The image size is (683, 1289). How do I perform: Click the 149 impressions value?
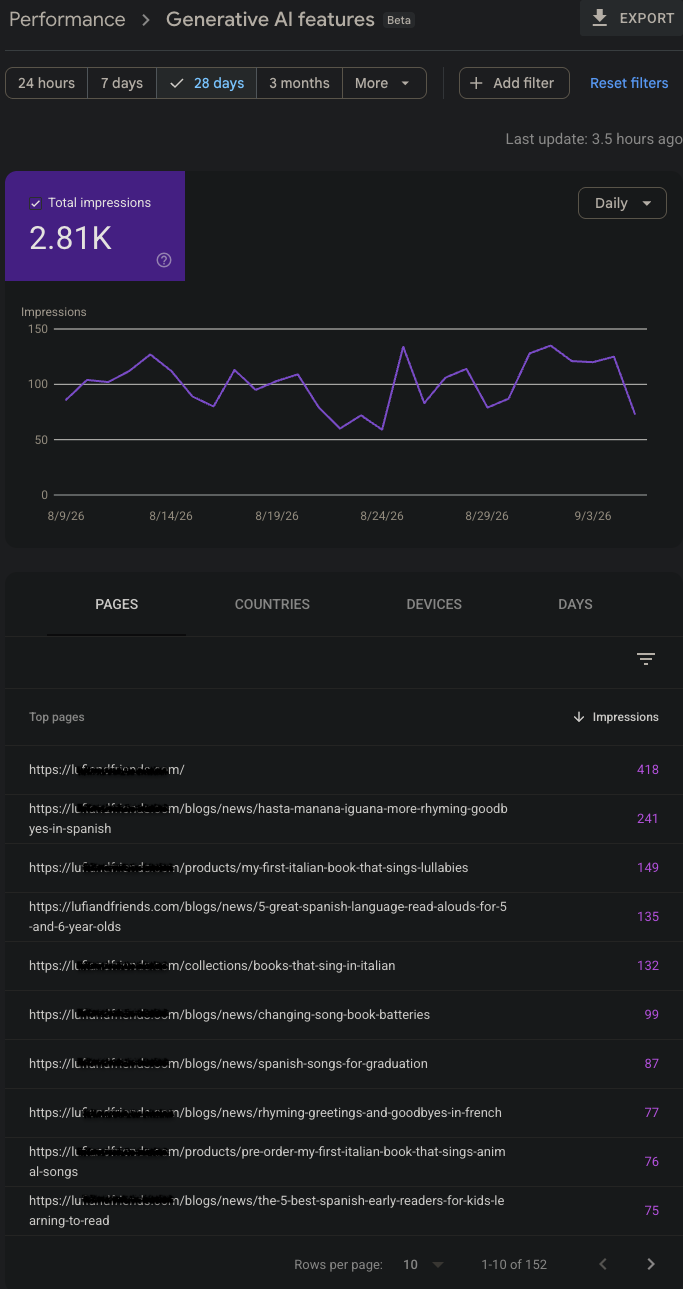(x=647, y=868)
